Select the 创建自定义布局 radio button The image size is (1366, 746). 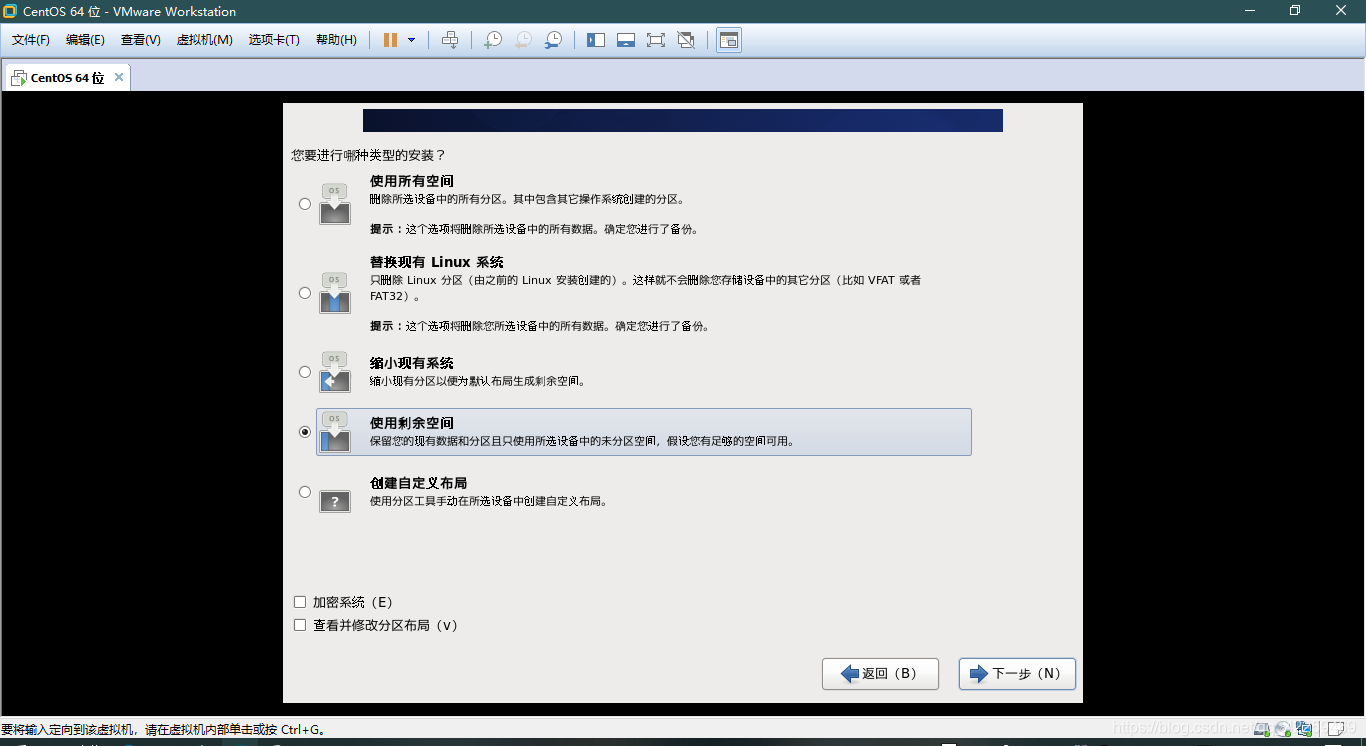click(x=305, y=492)
